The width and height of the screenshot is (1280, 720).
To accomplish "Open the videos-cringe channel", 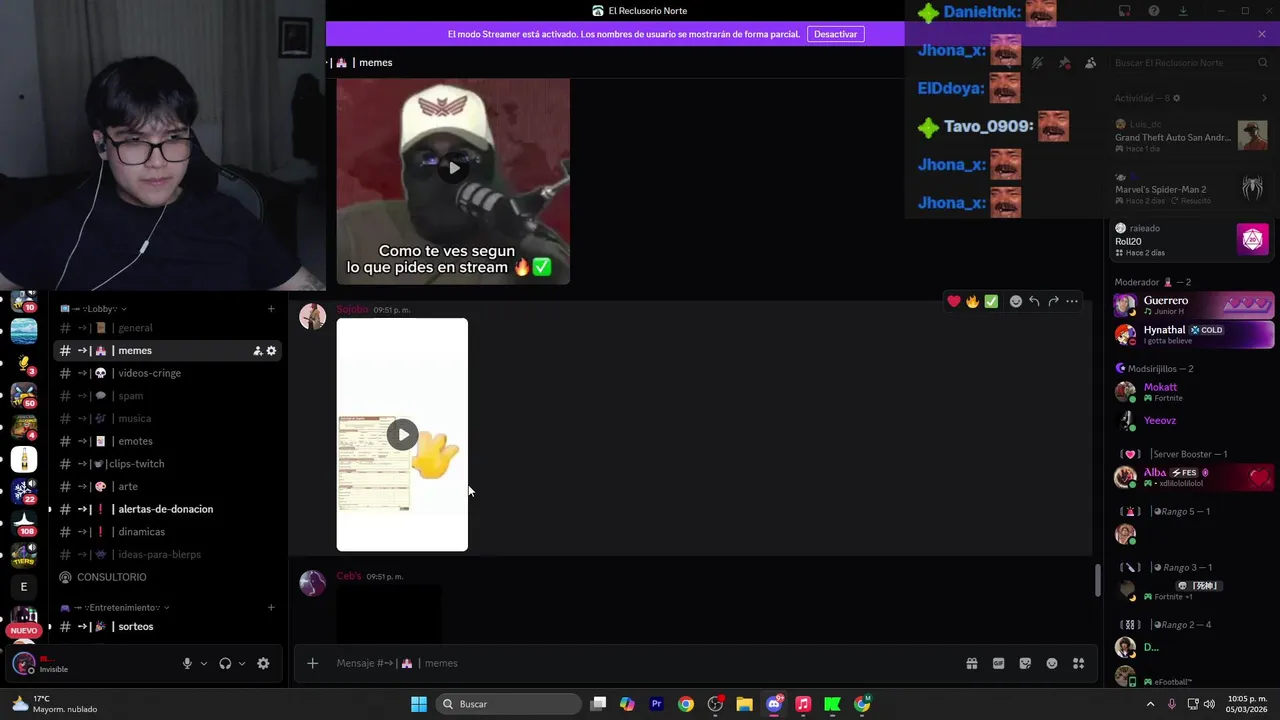I will tap(166, 373).
